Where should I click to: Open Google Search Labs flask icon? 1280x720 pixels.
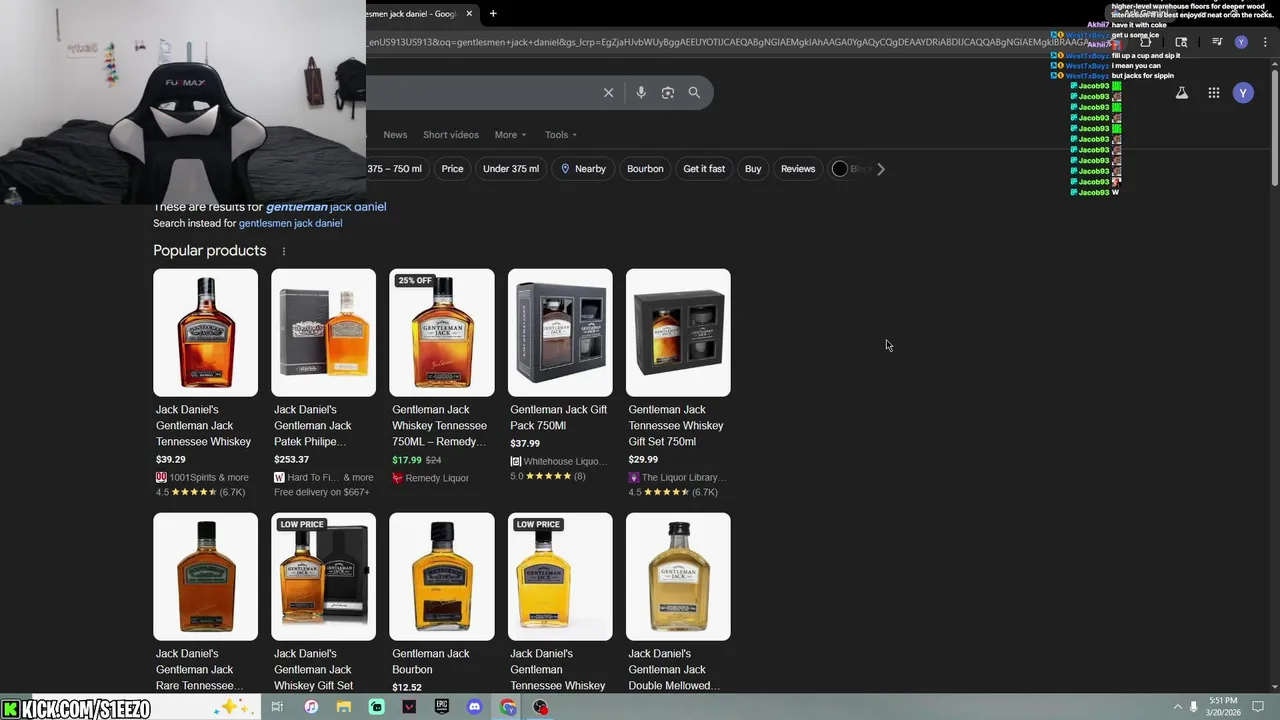coord(1181,92)
